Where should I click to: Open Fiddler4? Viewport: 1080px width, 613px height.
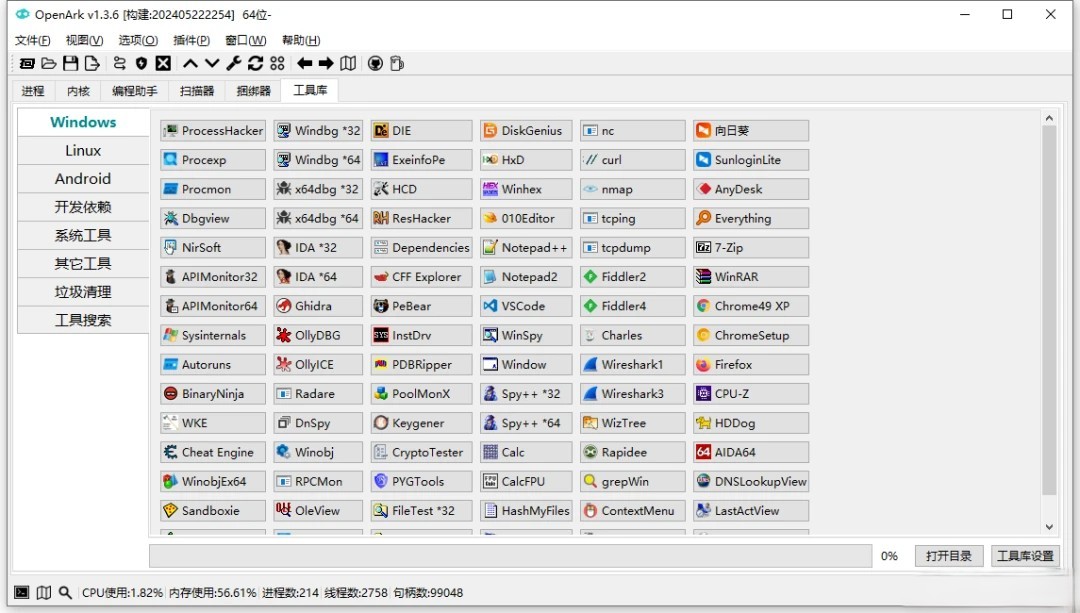coord(633,306)
